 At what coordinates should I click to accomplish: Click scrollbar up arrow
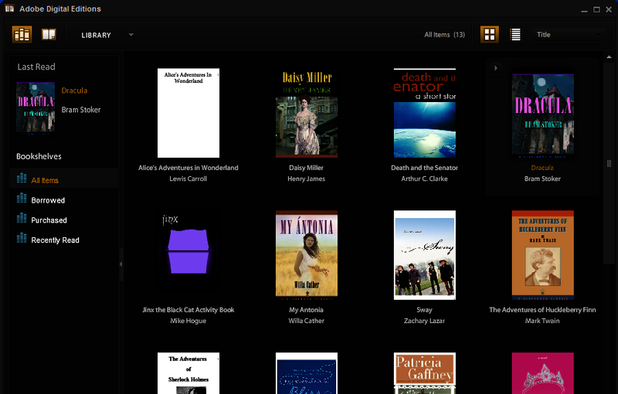pyautogui.click(x=609, y=57)
